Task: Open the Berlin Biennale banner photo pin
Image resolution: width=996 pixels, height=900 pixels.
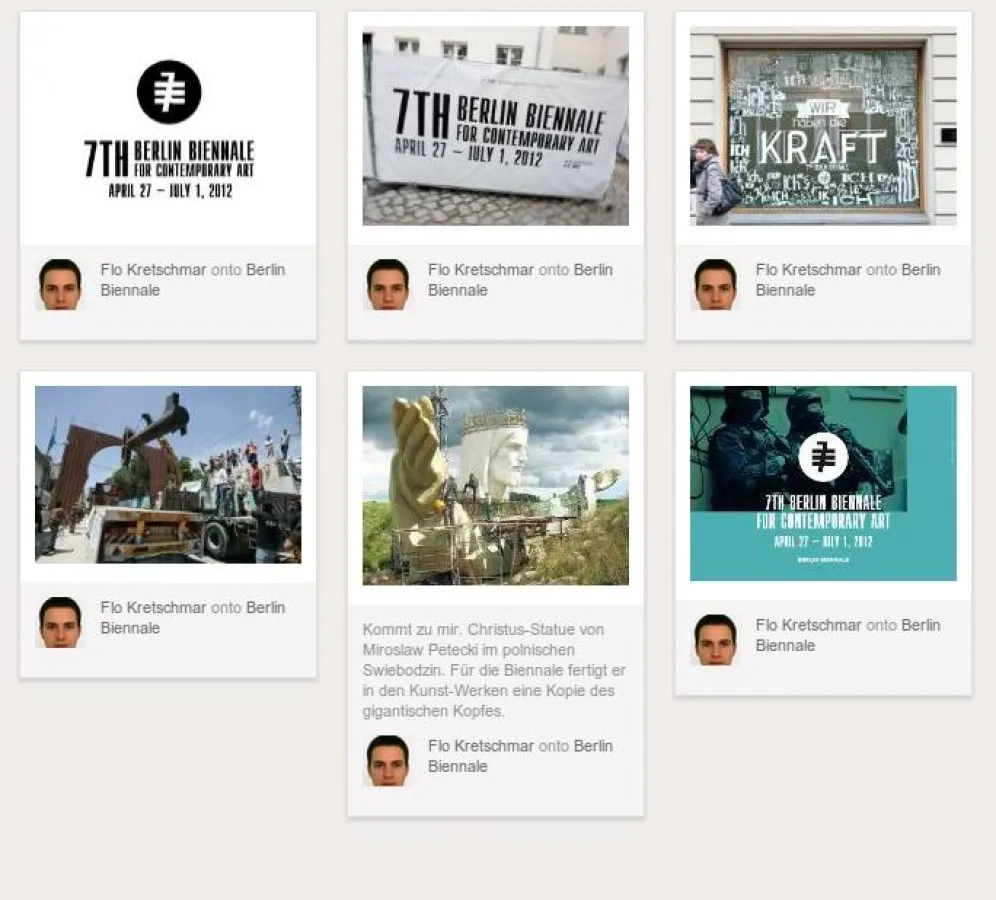Action: (x=495, y=126)
